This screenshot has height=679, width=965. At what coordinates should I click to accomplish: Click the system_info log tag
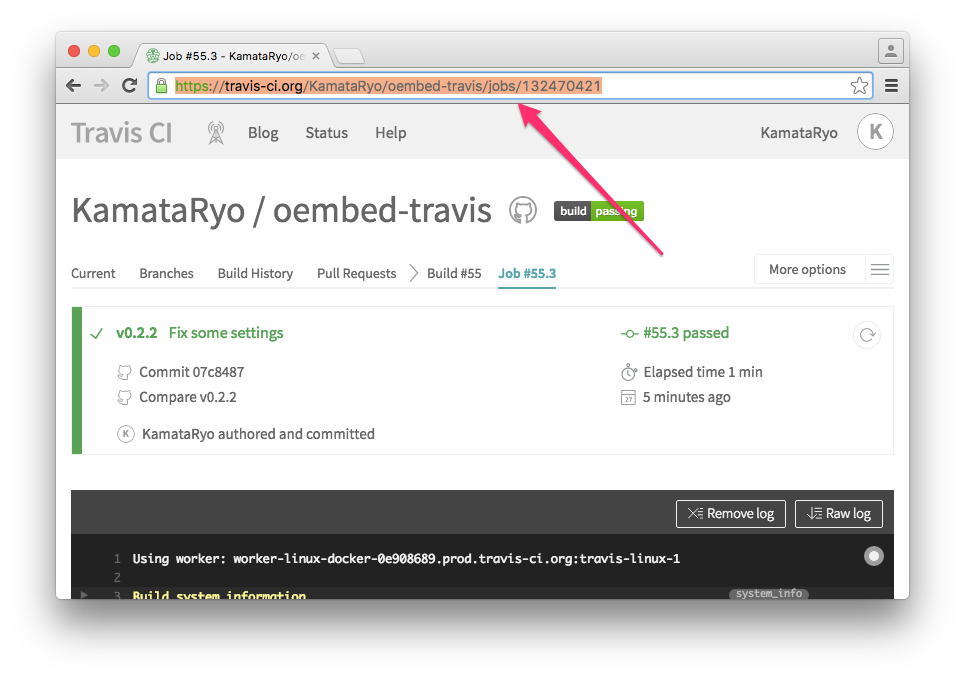[x=769, y=593]
